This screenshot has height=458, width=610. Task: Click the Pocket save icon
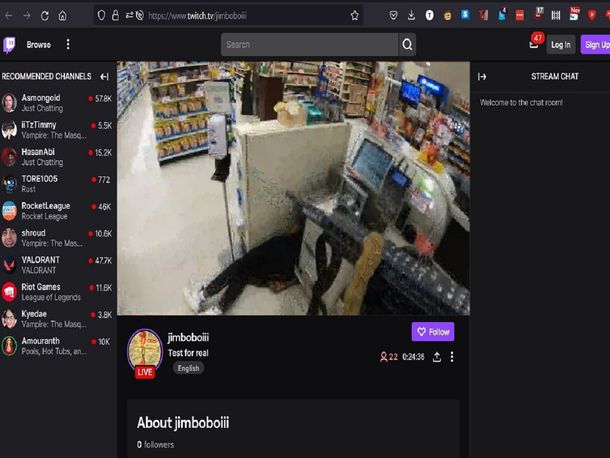click(x=393, y=16)
